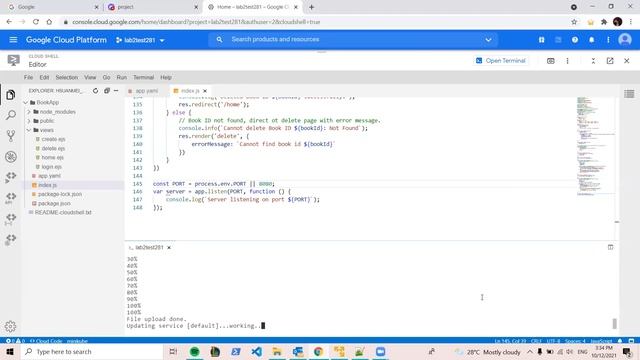Open the Help menu

pyautogui.click(x=166, y=77)
